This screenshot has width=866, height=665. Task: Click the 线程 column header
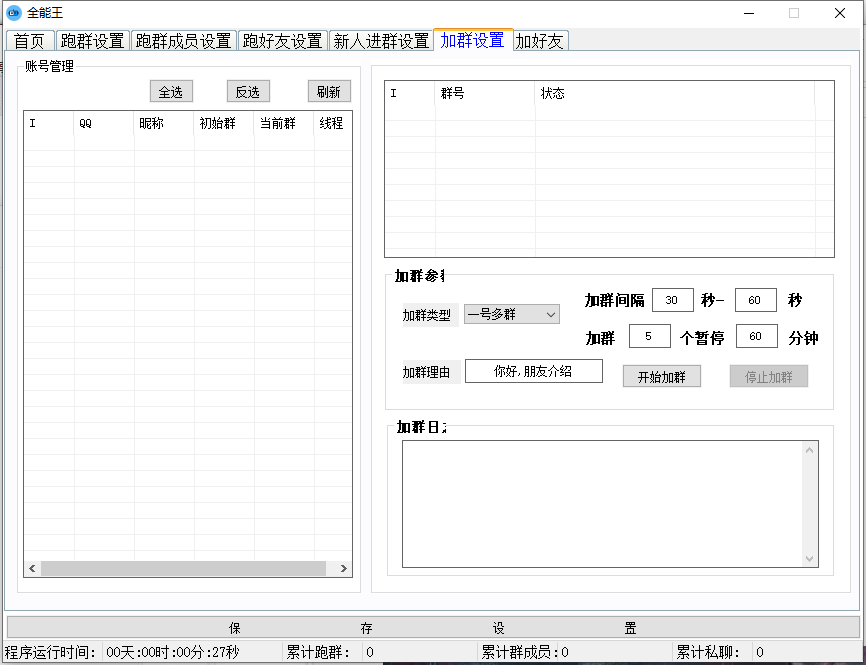(333, 123)
